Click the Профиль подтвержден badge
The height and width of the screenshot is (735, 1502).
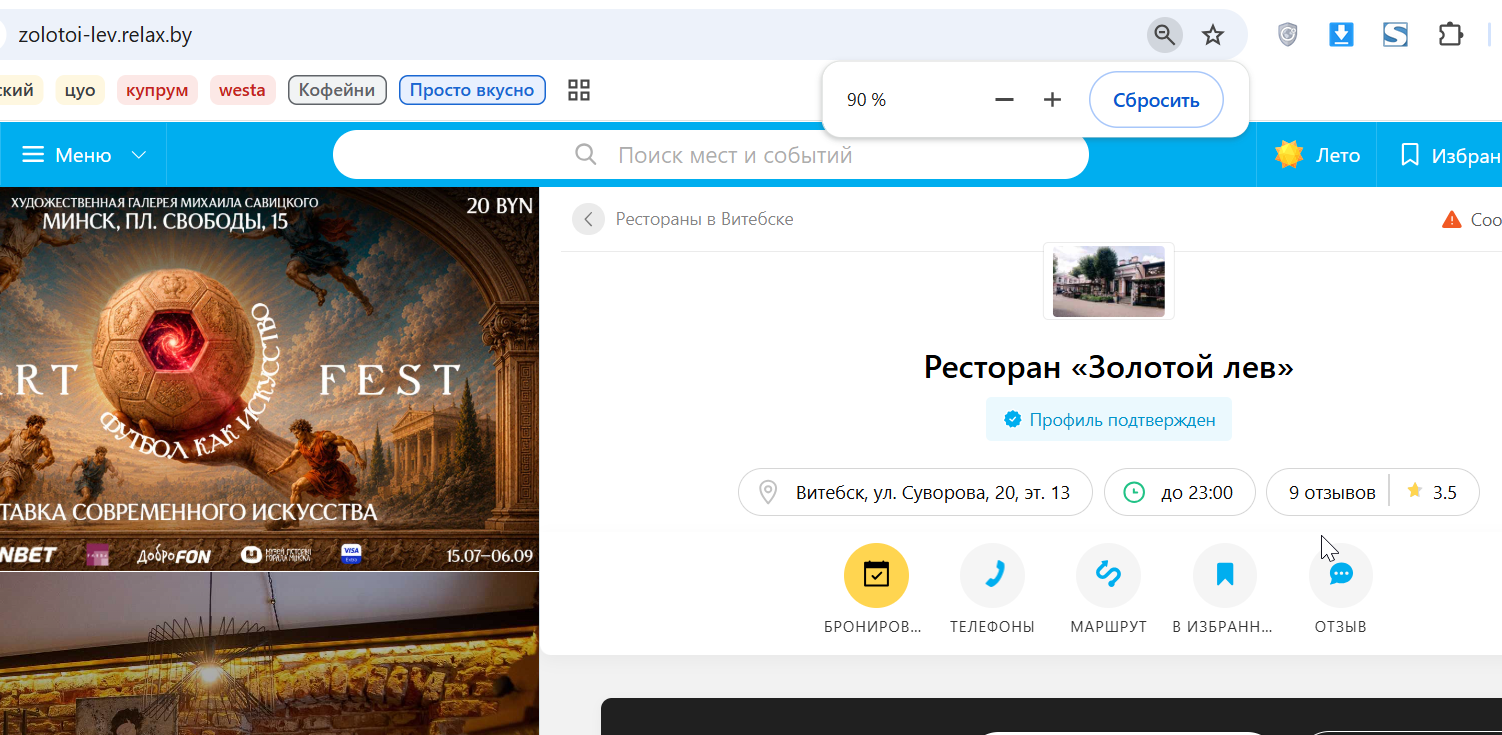[x=1109, y=419]
